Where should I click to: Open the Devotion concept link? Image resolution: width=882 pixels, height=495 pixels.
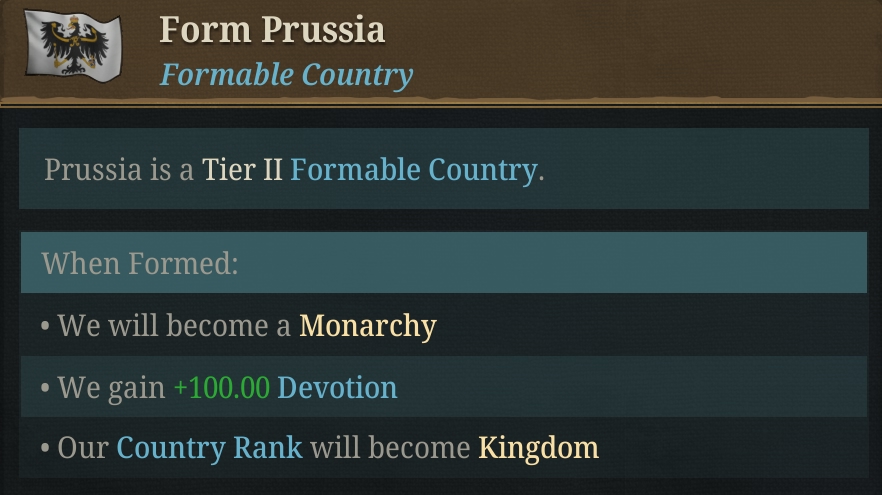(x=338, y=388)
